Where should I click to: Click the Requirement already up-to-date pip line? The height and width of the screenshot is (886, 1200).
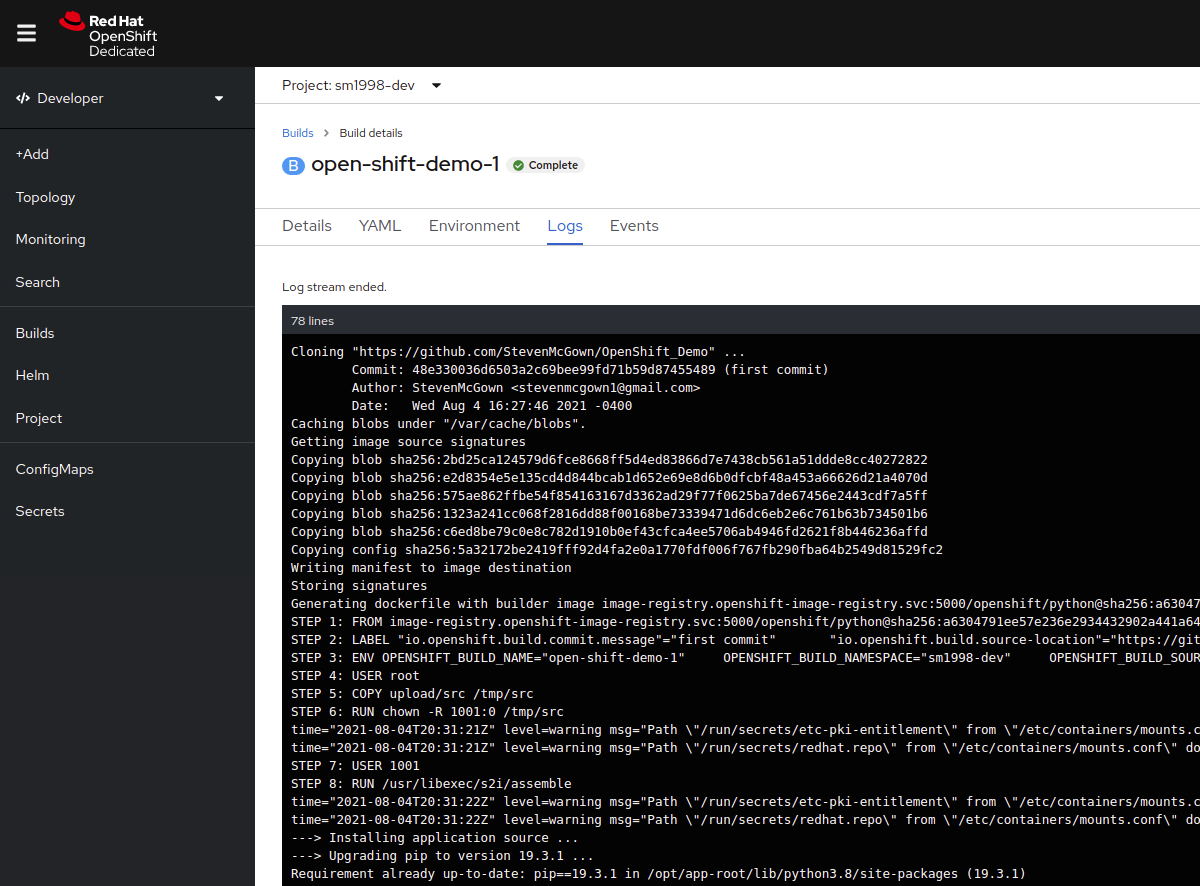point(658,874)
